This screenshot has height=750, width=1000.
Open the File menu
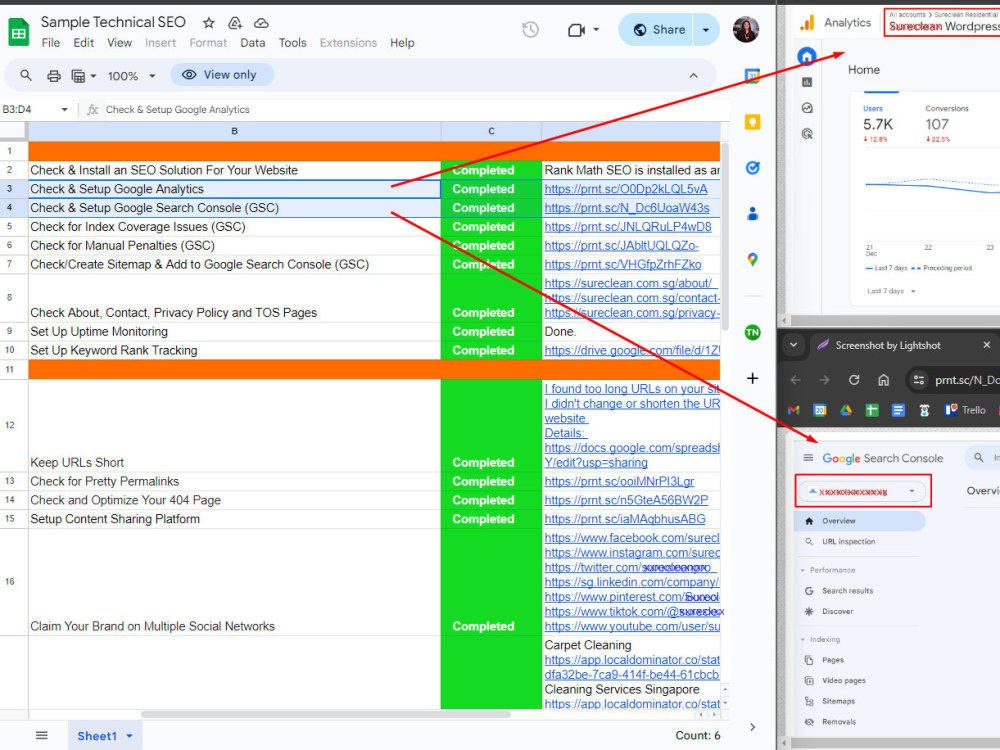click(50, 43)
